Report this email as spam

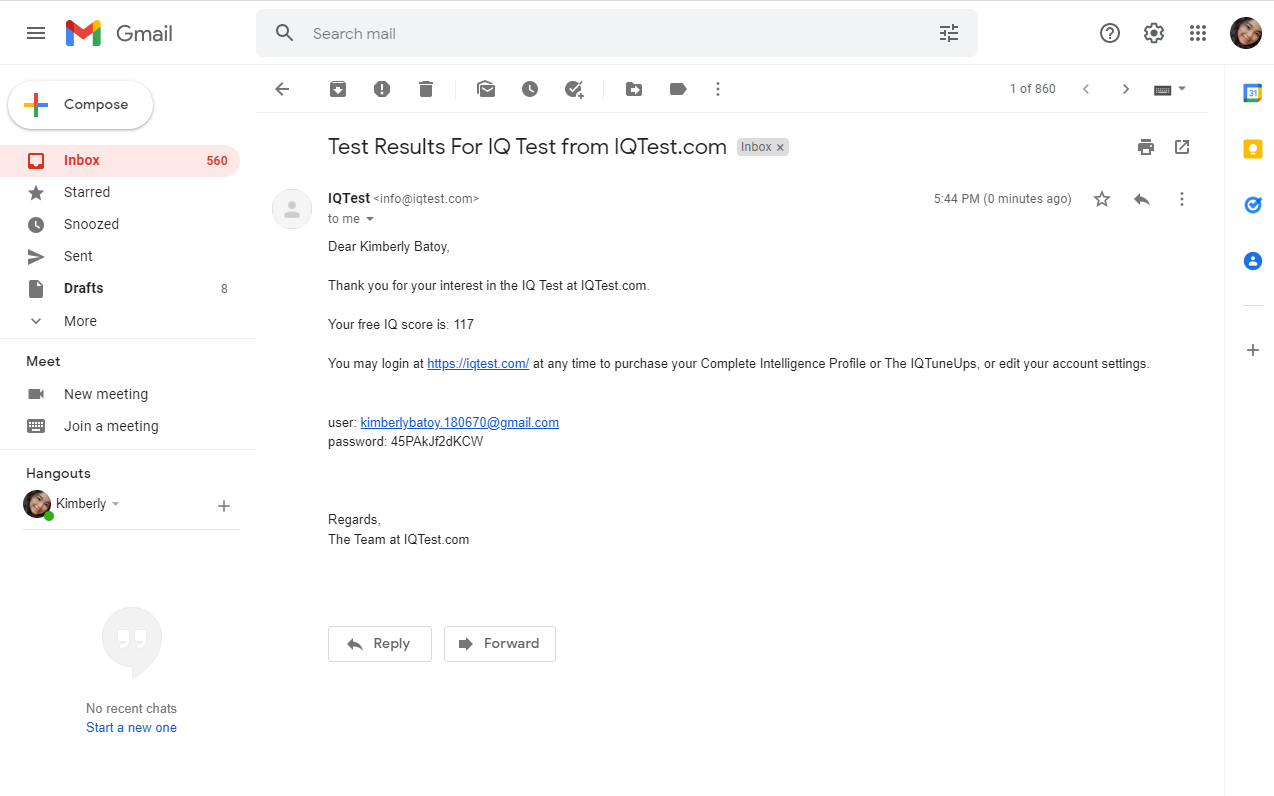click(x=381, y=89)
